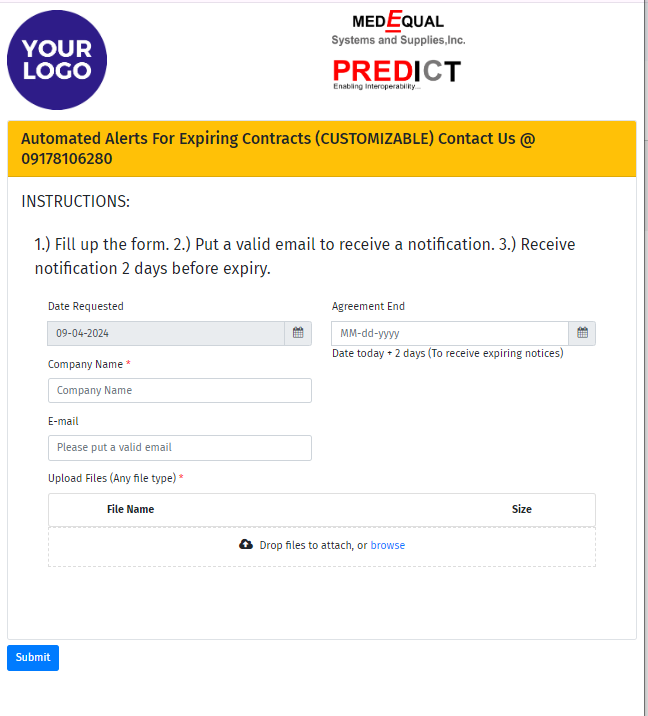
Task: Click the File Name column header
Action: point(131,509)
